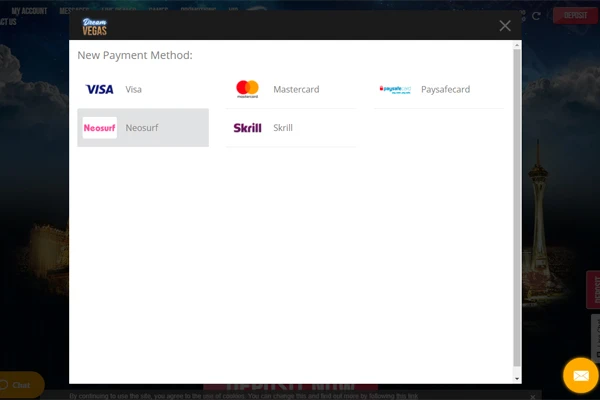Viewport: 600px width, 400px height.
Task: Select the Visa payment method
Action: pos(143,89)
